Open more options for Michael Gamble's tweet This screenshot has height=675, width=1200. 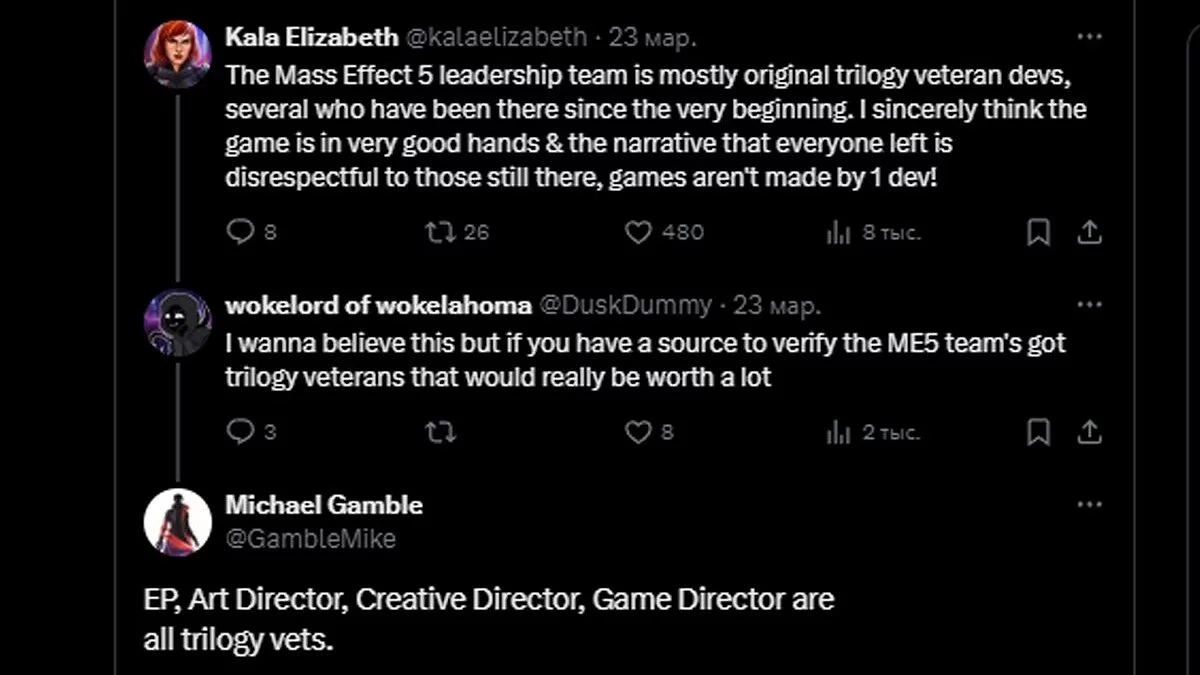point(1089,505)
